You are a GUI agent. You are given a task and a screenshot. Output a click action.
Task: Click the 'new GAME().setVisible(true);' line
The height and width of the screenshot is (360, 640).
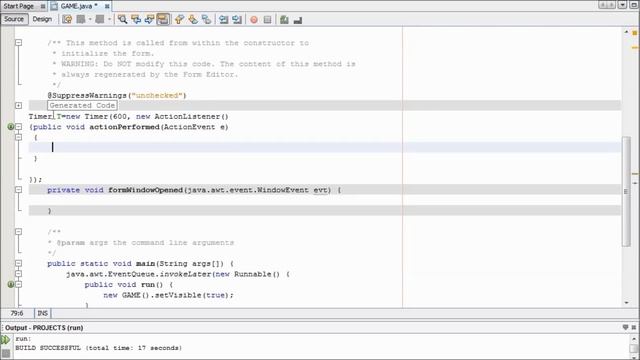point(169,295)
